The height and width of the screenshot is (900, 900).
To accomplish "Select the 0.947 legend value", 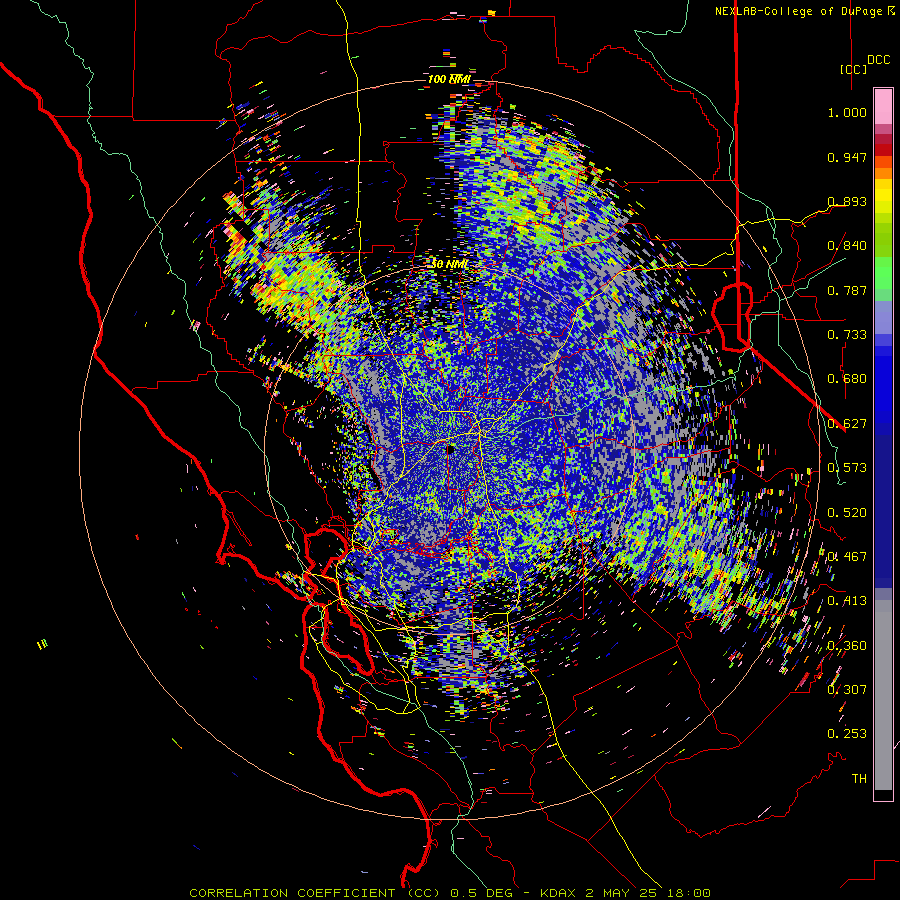I will pyautogui.click(x=847, y=157).
